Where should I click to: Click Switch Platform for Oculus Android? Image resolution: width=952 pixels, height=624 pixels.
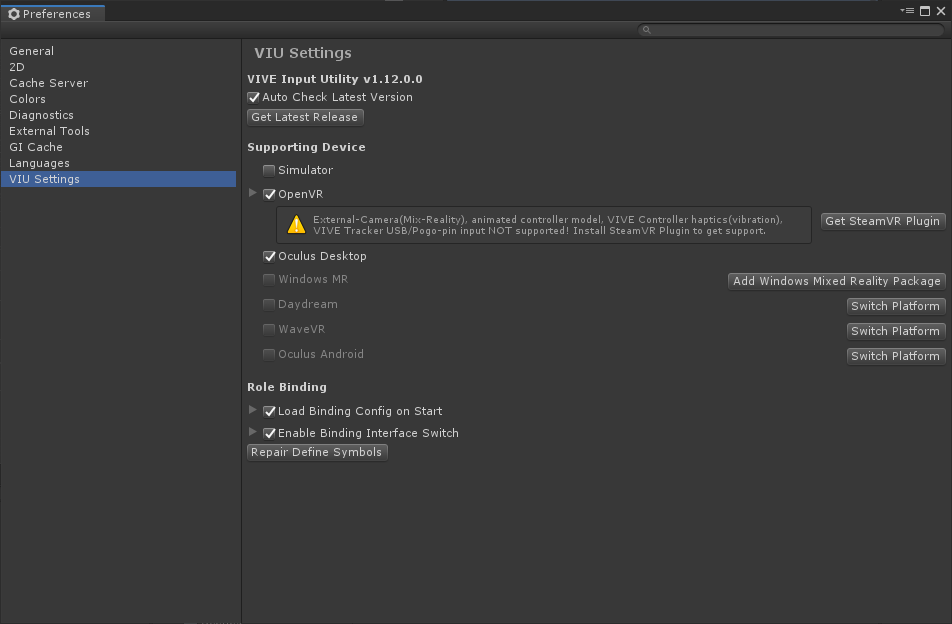(896, 356)
